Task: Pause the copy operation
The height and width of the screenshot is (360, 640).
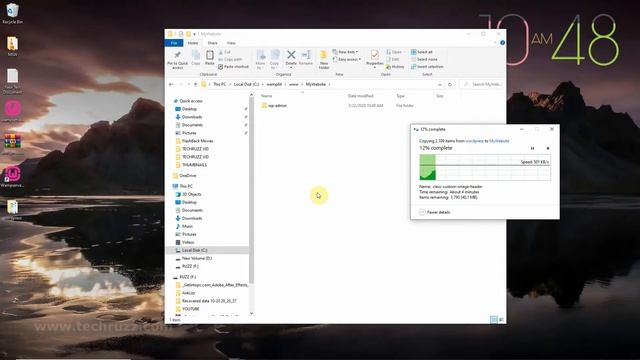Action: tap(532, 148)
